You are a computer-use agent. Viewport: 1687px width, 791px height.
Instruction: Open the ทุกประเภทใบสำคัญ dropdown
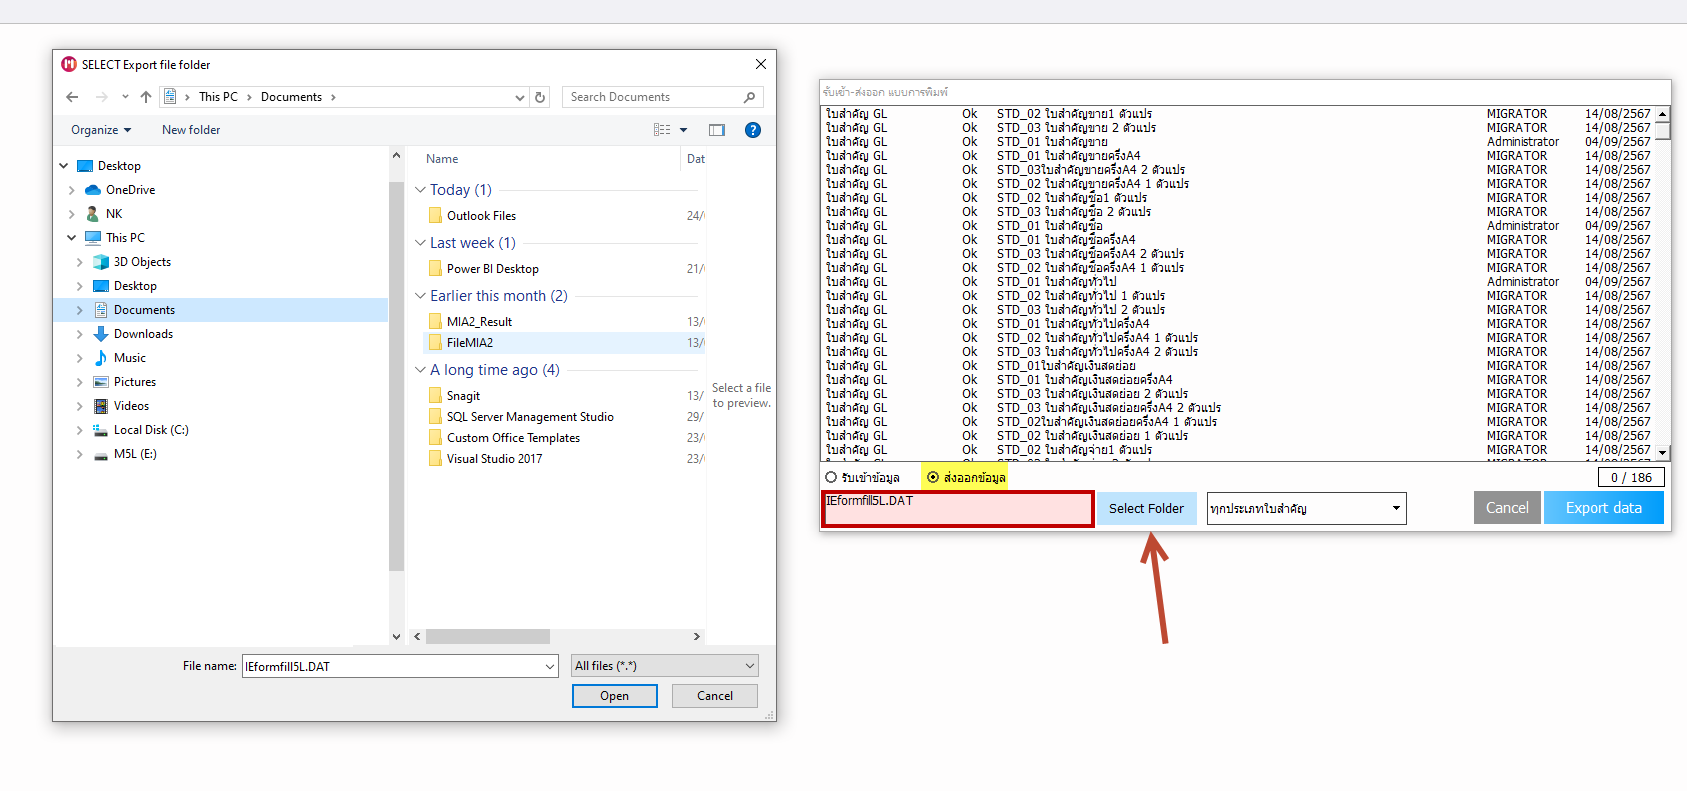point(1305,509)
